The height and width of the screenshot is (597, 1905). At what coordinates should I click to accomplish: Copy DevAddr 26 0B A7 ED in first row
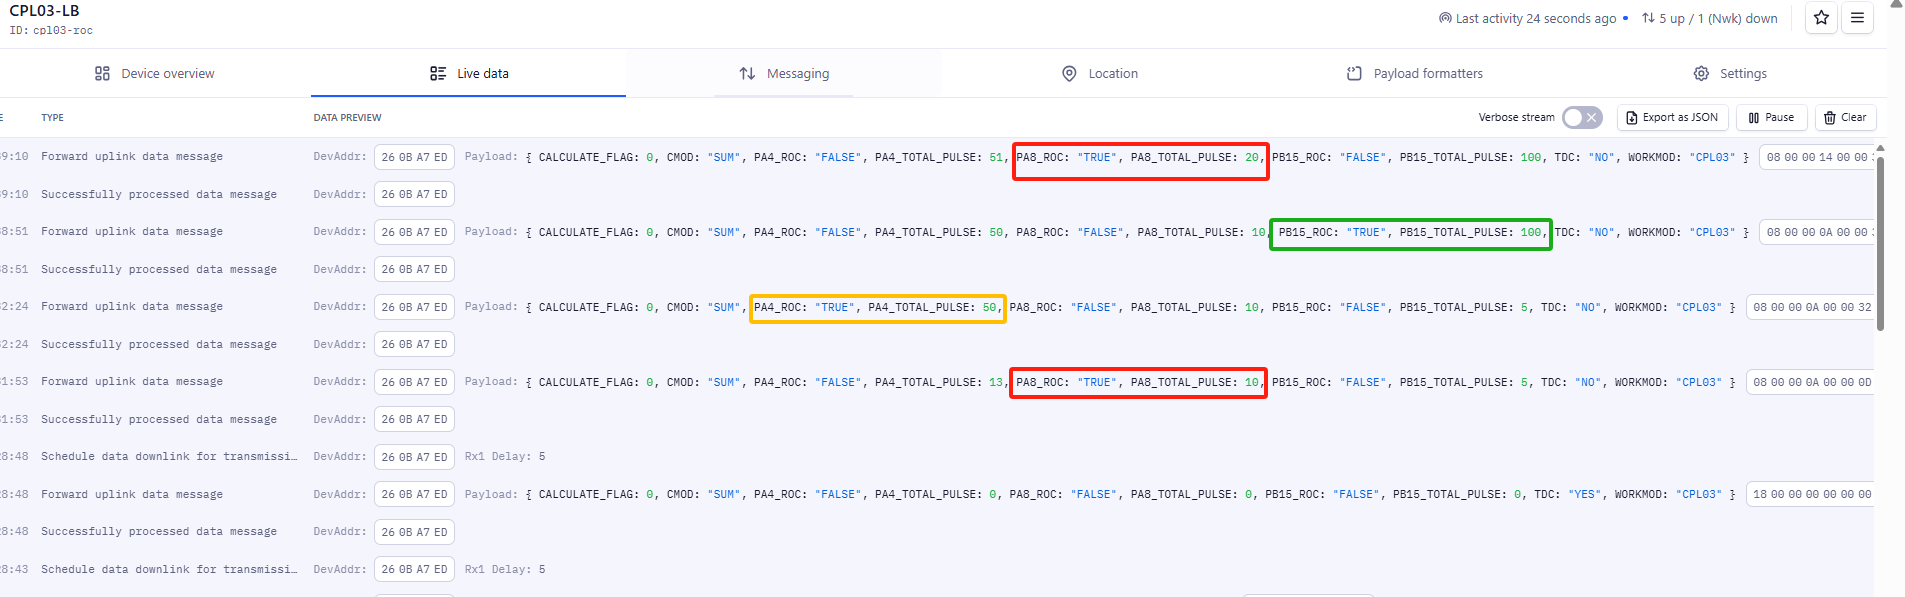point(414,157)
